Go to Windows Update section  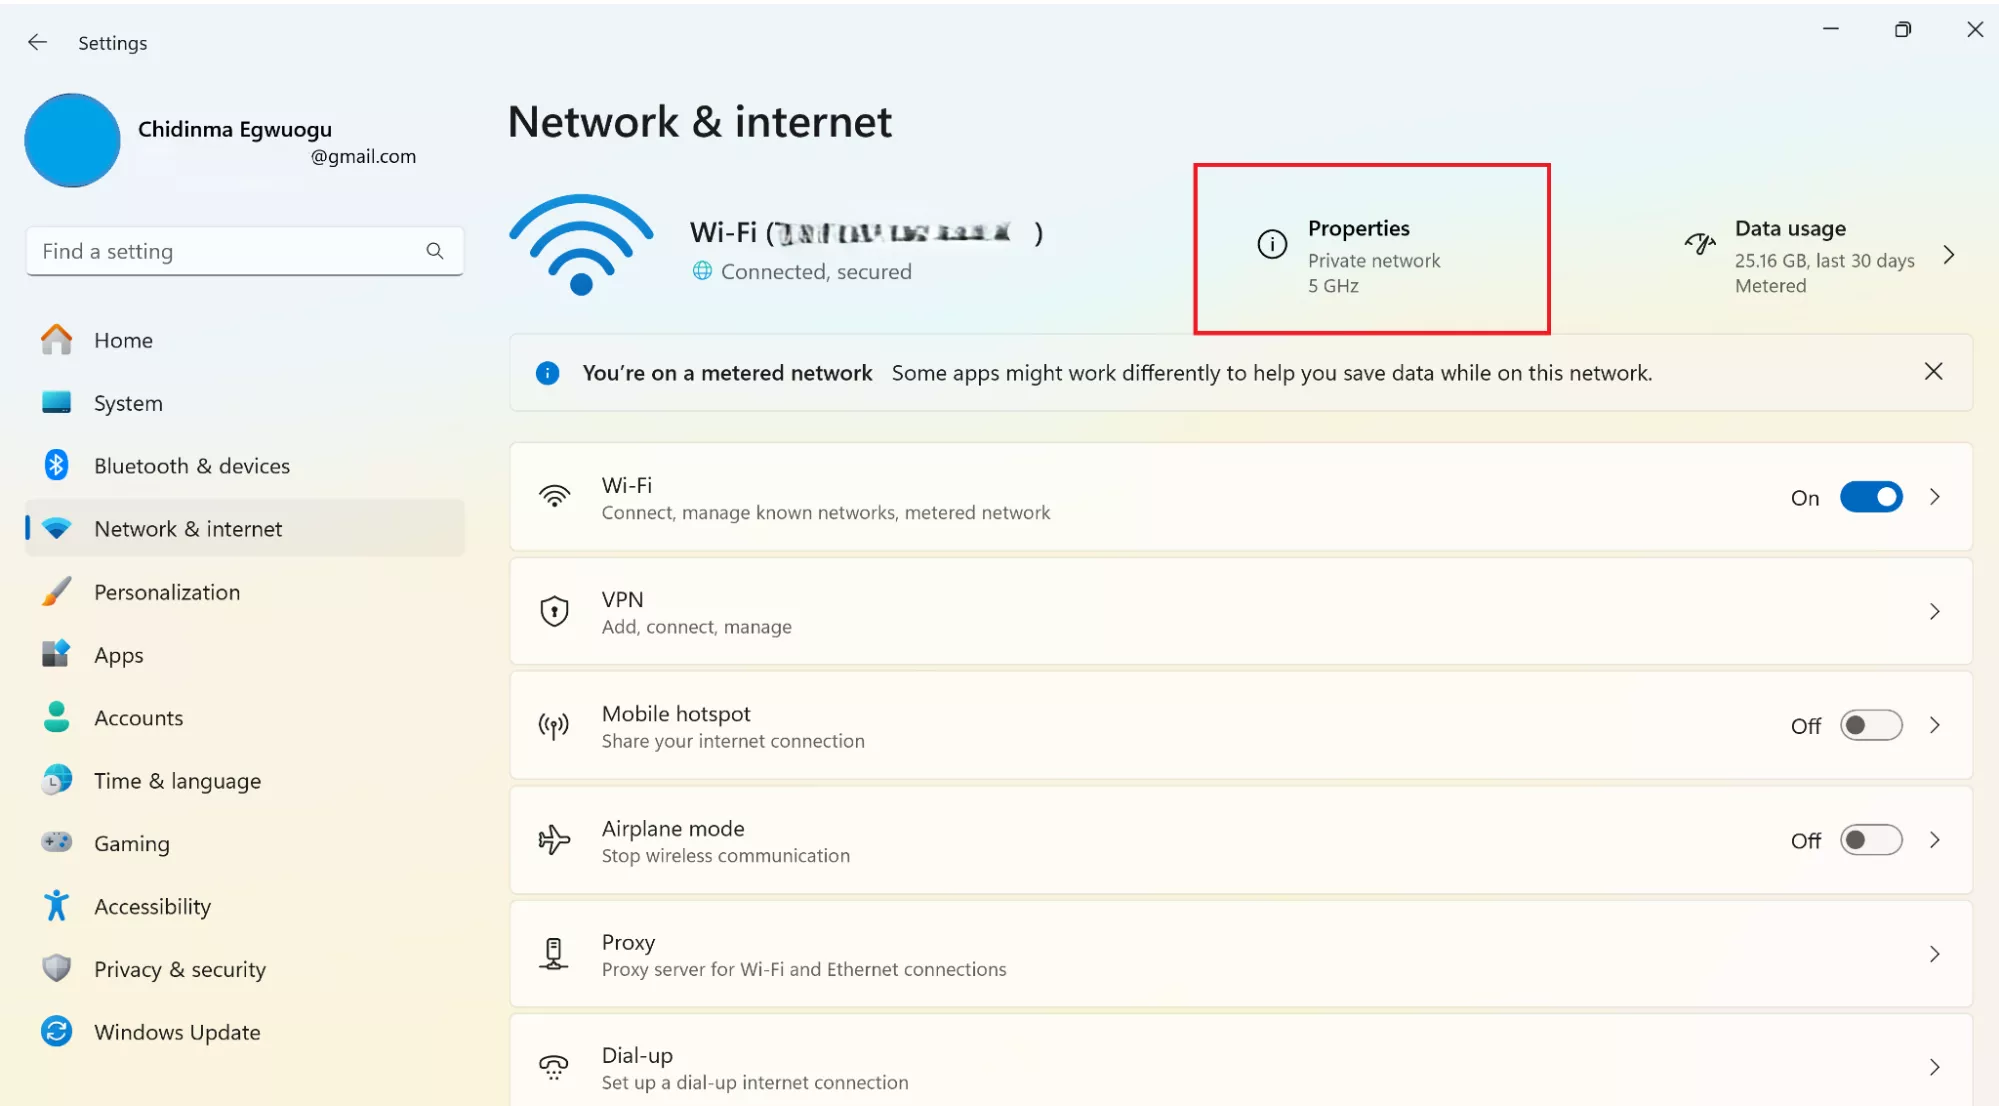pyautogui.click(x=177, y=1032)
